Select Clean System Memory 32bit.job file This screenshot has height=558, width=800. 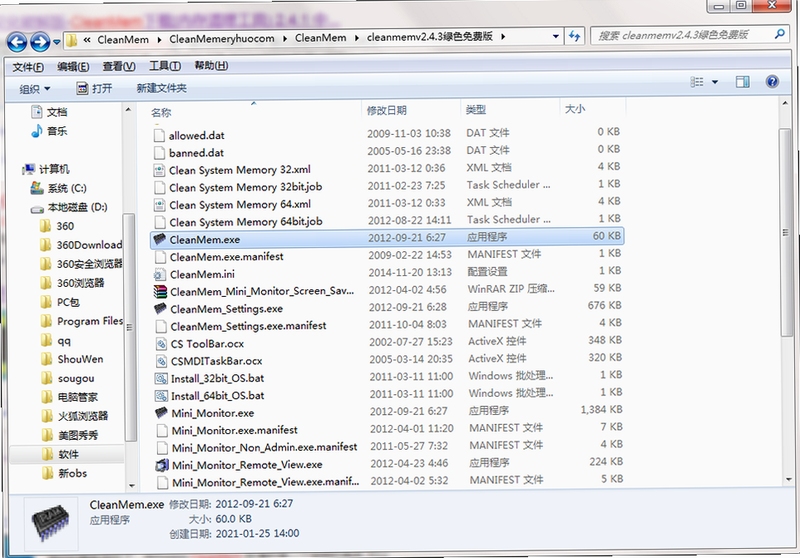point(245,187)
